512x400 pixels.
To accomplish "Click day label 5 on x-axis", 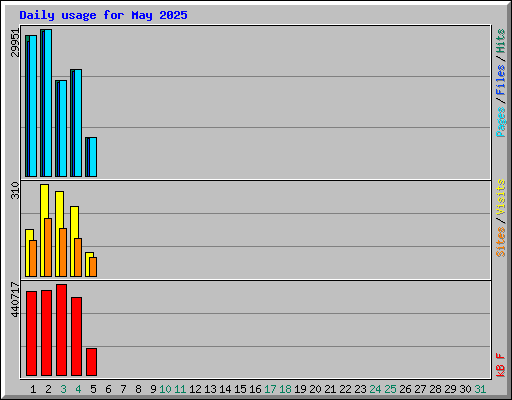I will coord(93,389).
